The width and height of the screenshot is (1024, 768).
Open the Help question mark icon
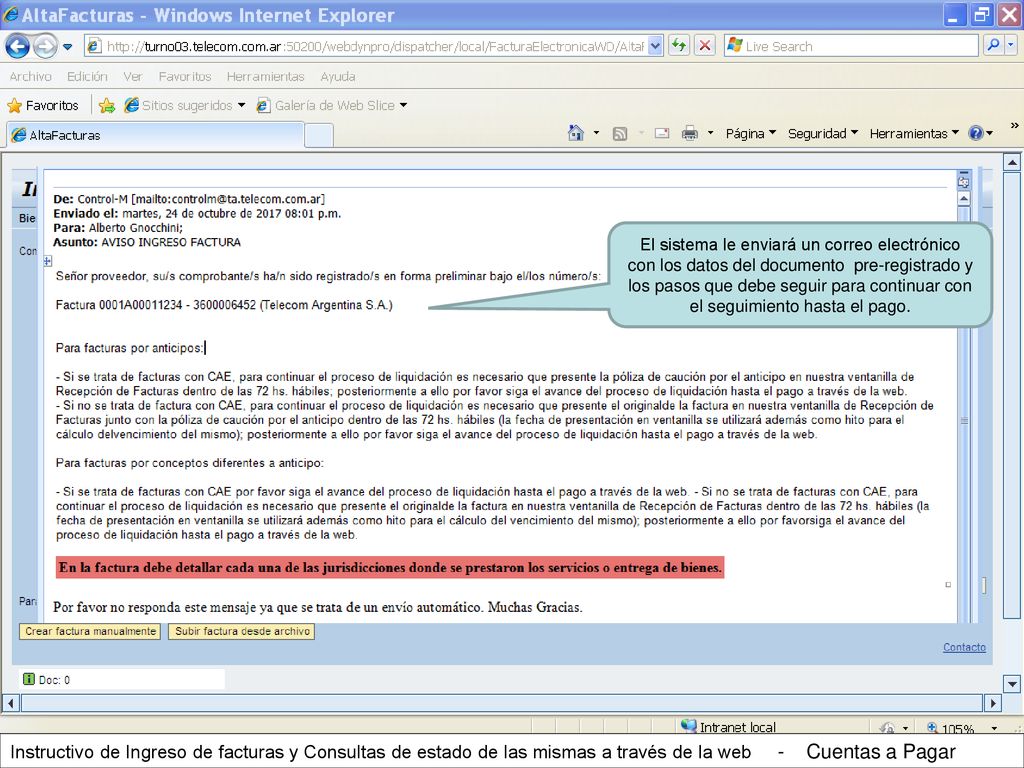(x=976, y=133)
